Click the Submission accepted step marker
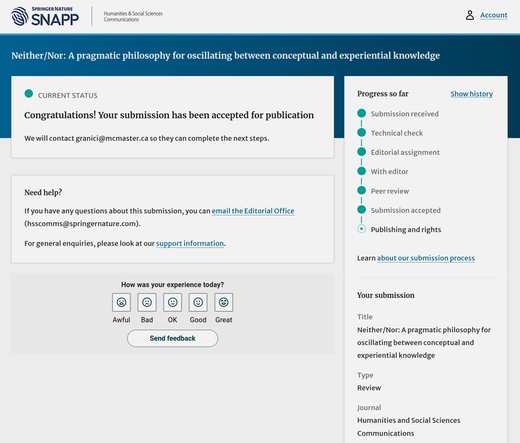This screenshot has width=520, height=443. point(361,210)
